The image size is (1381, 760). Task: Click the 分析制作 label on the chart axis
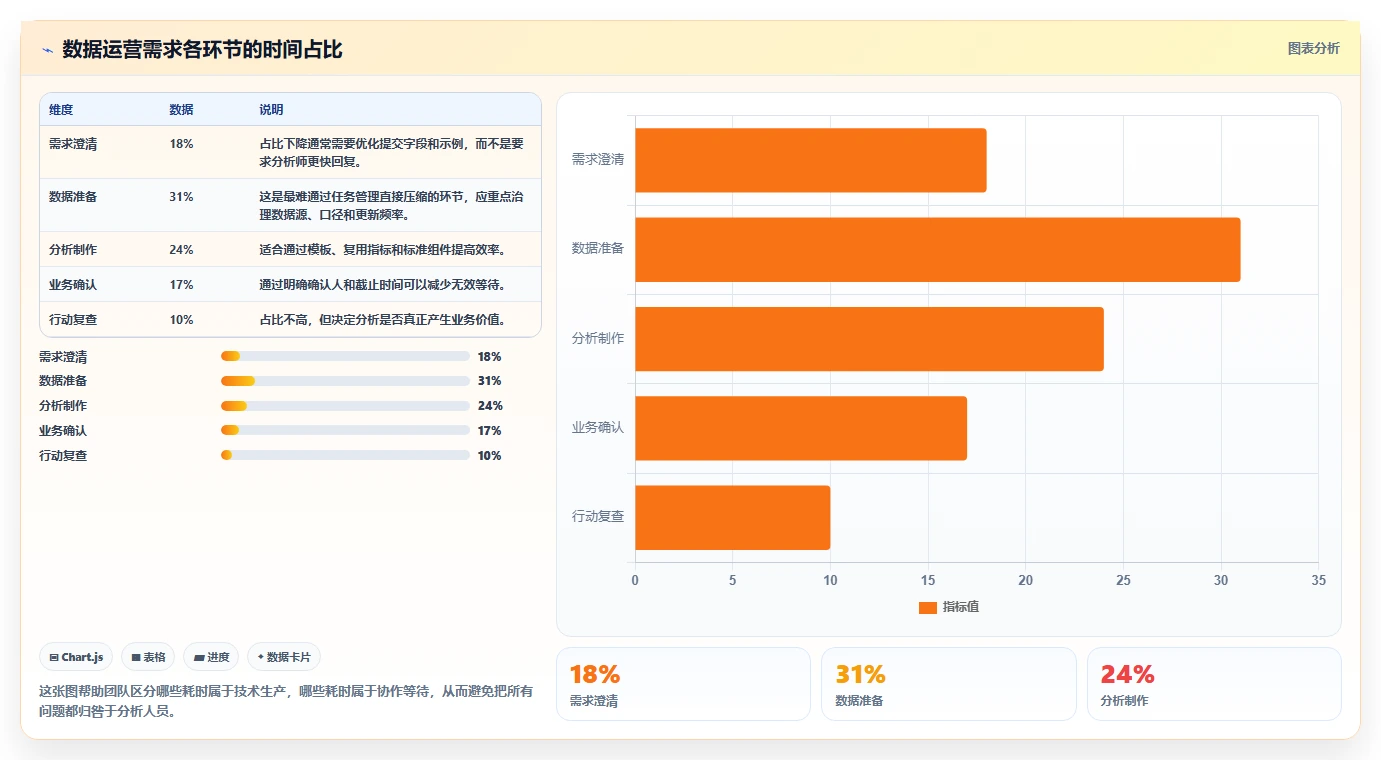click(x=598, y=339)
